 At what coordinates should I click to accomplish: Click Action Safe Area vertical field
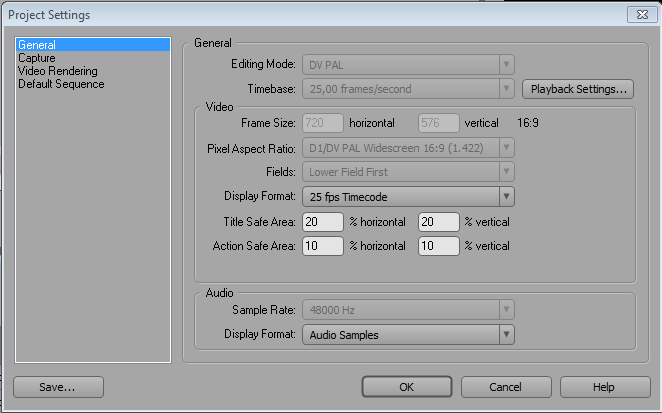[x=439, y=246]
